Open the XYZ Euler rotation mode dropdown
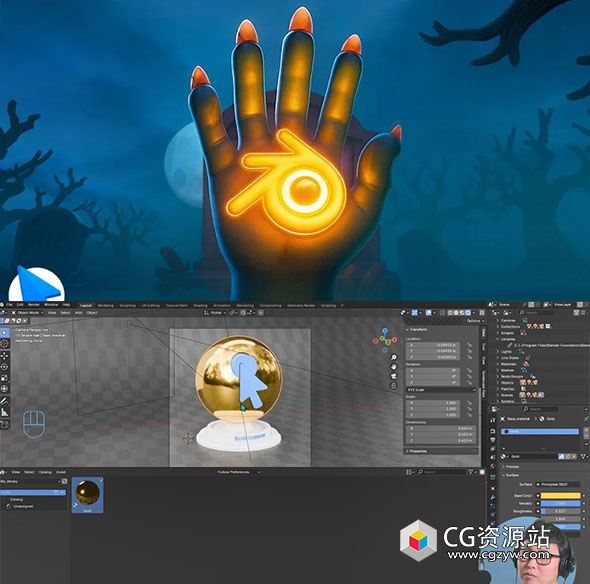 [441, 390]
